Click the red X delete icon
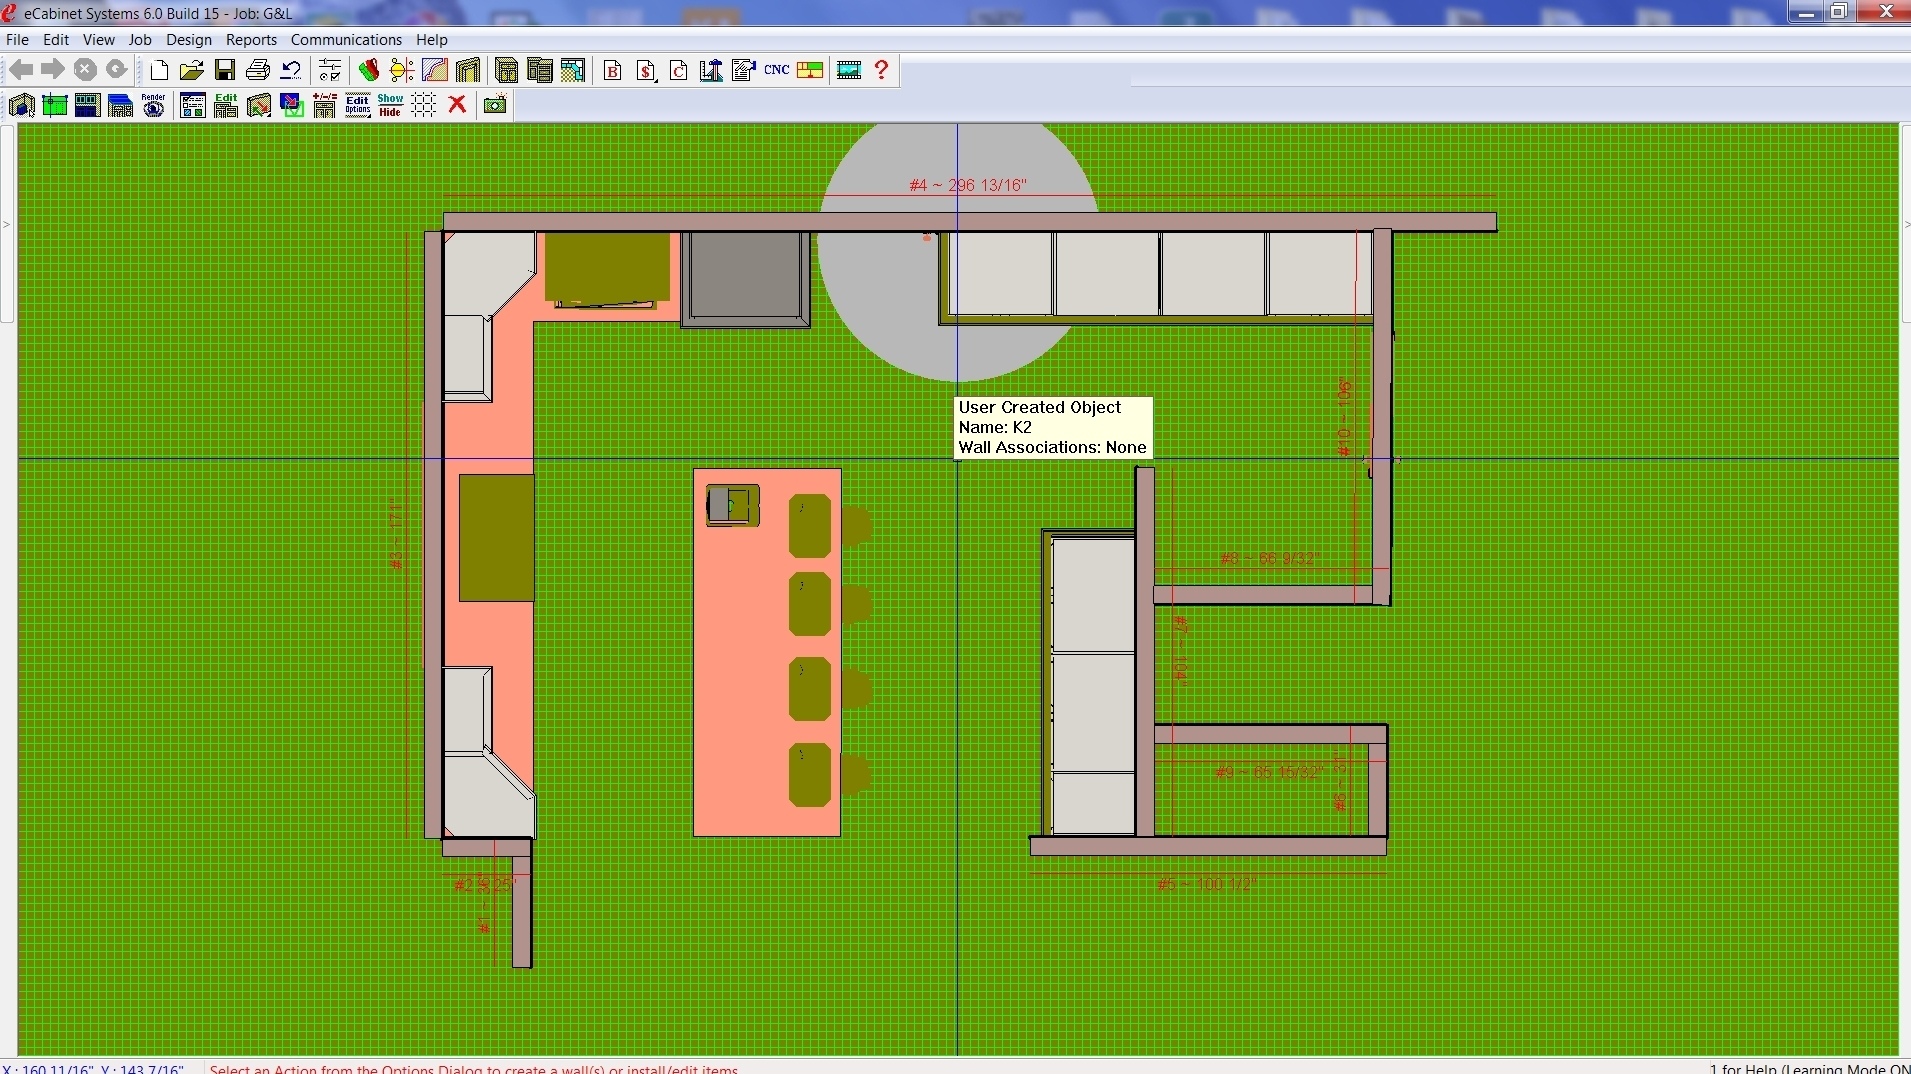Viewport: 1911px width, 1074px height. pyautogui.click(x=458, y=105)
